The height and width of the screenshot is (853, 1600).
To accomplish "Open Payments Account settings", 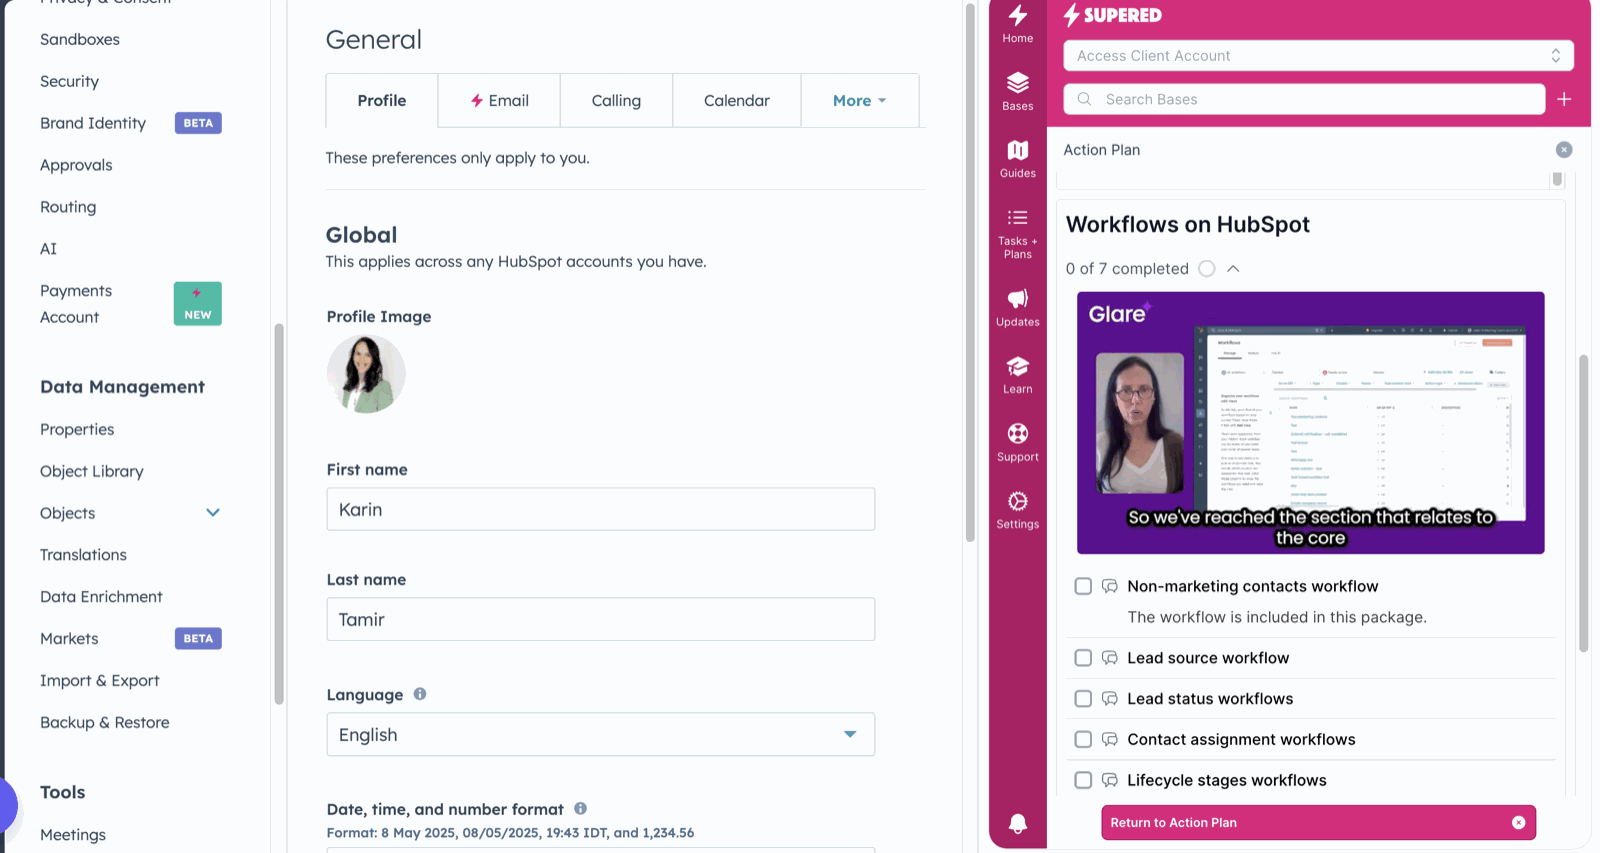I will tap(76, 304).
